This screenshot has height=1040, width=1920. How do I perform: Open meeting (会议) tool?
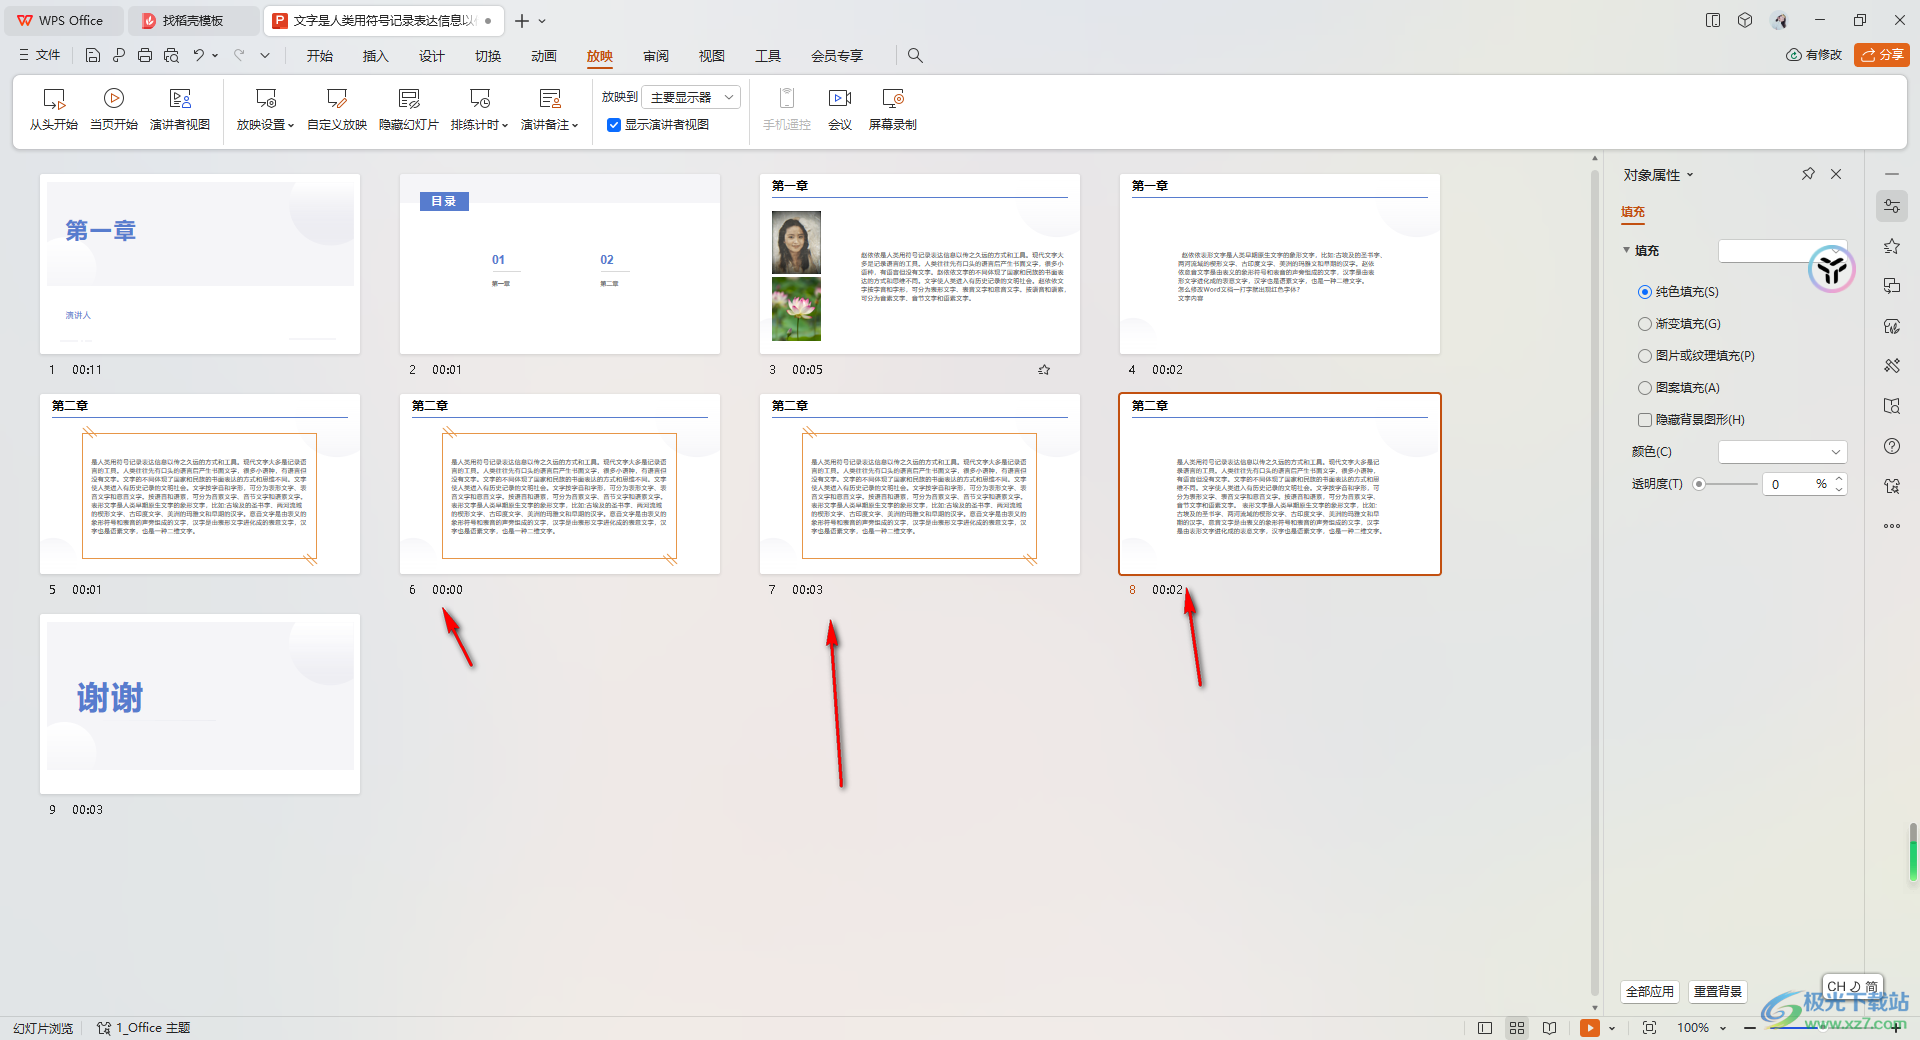[x=840, y=109]
